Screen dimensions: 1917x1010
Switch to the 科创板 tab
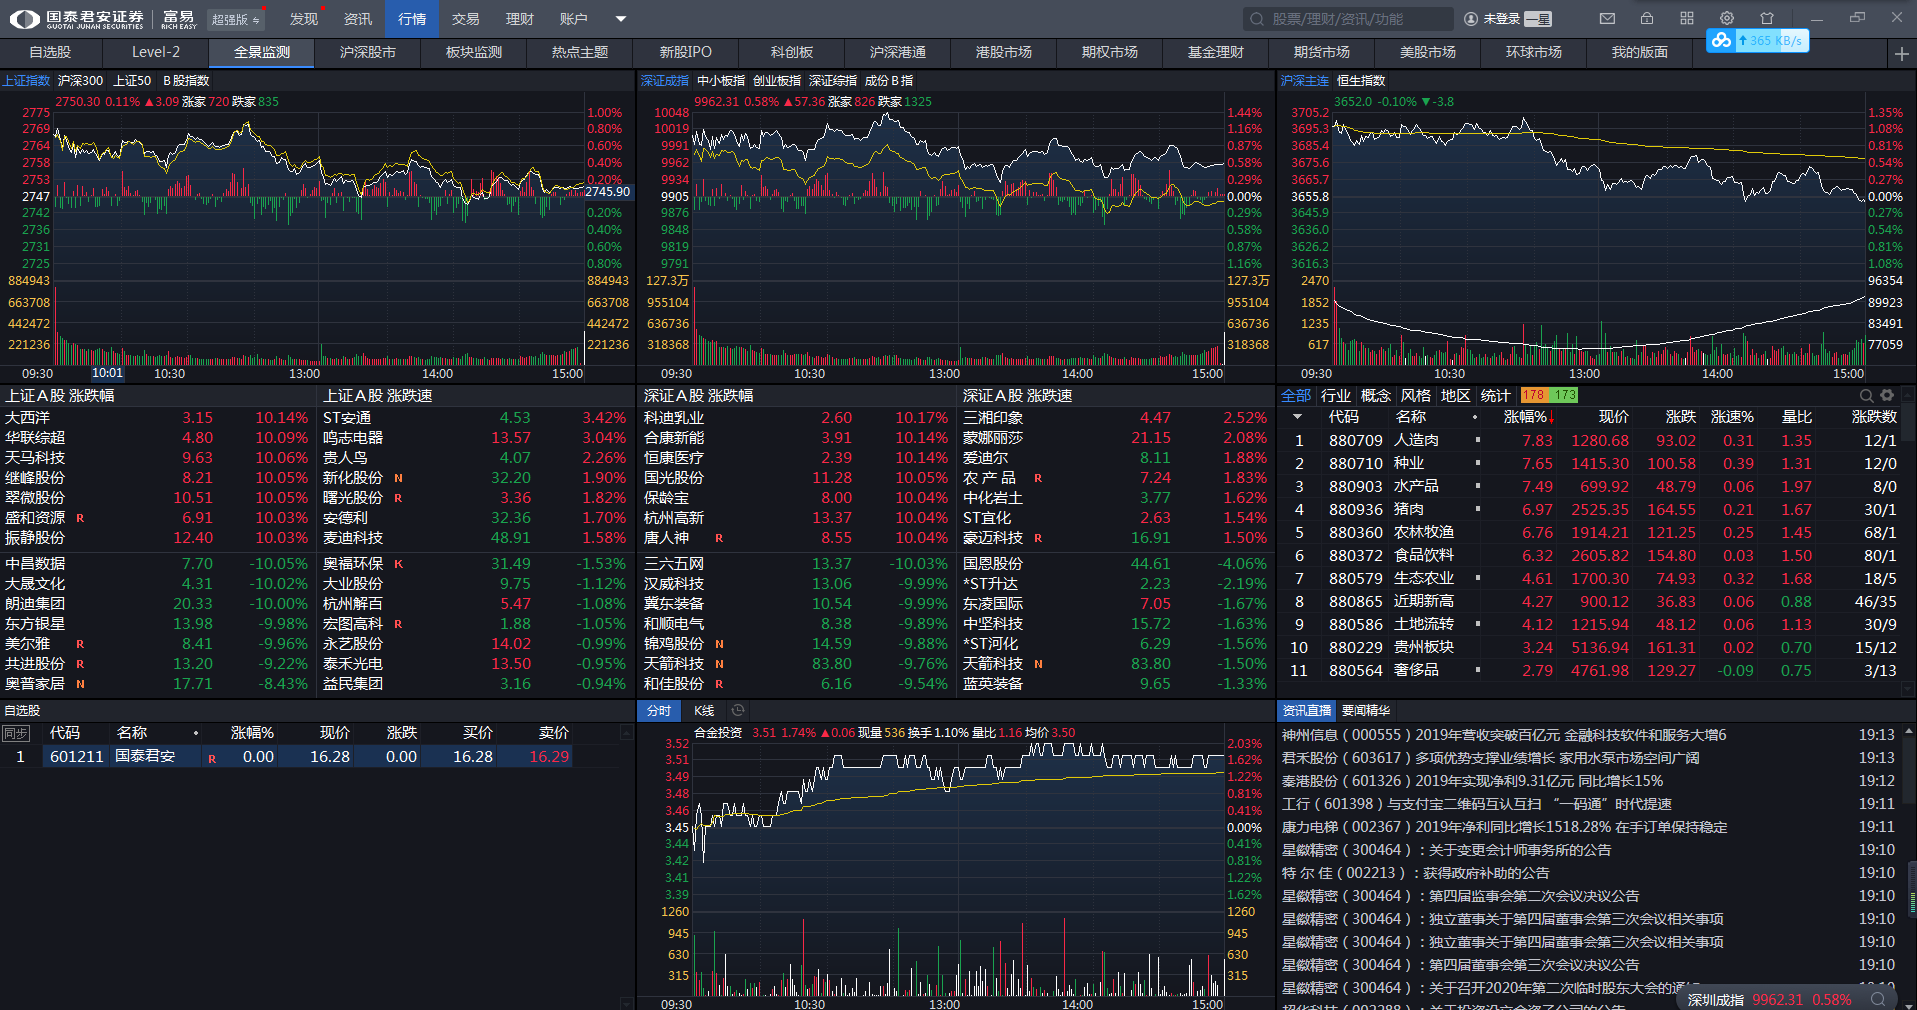792,53
